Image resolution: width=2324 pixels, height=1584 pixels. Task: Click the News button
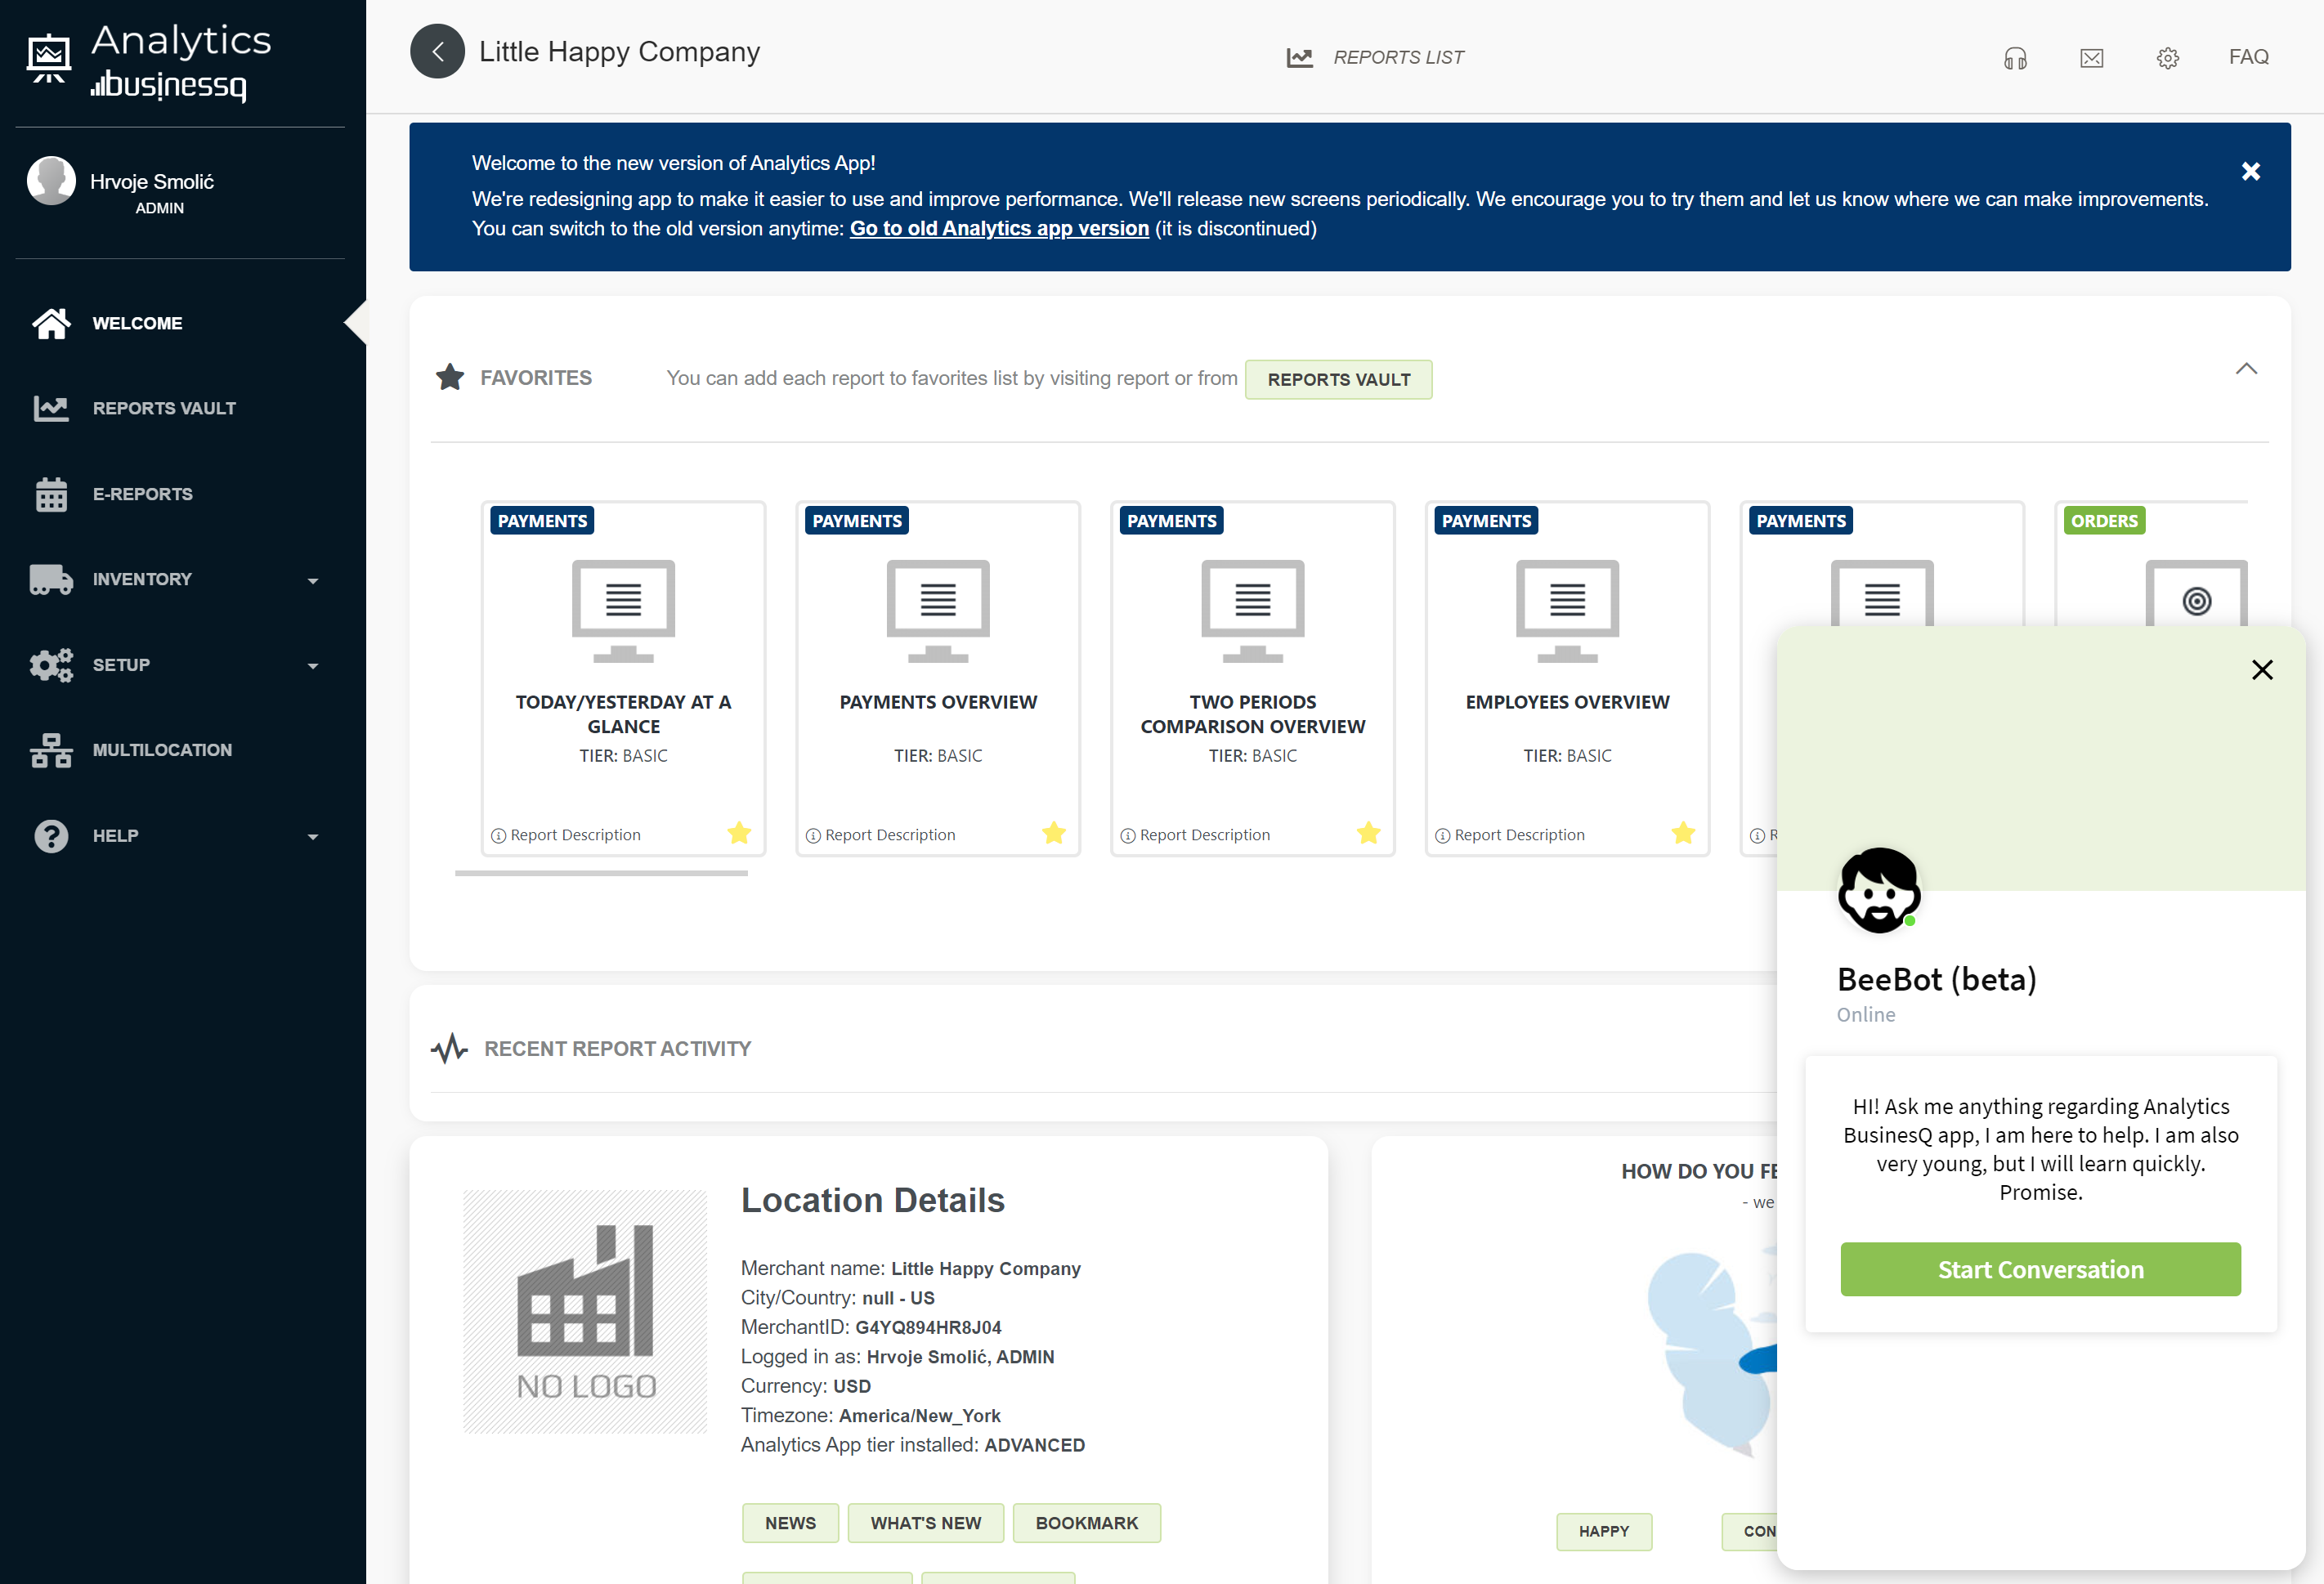tap(790, 1522)
